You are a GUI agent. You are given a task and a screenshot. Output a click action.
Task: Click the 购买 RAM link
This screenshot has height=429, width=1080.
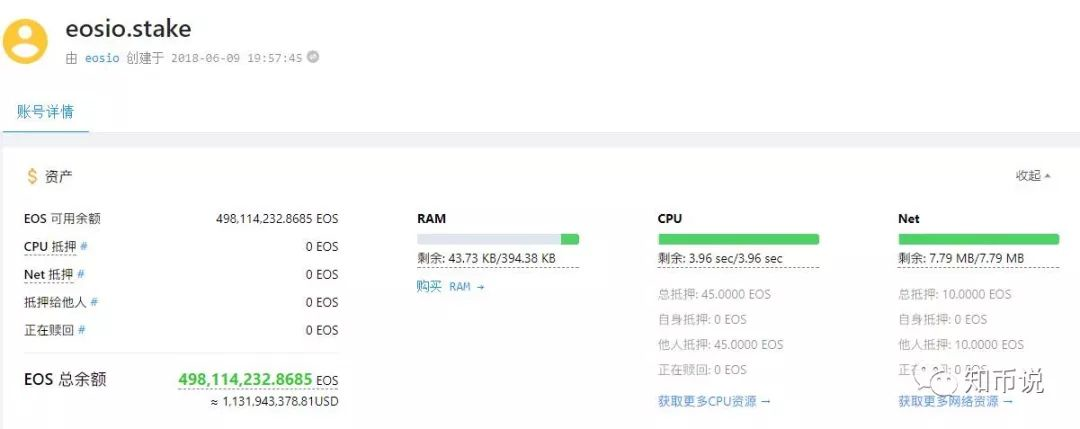point(450,286)
